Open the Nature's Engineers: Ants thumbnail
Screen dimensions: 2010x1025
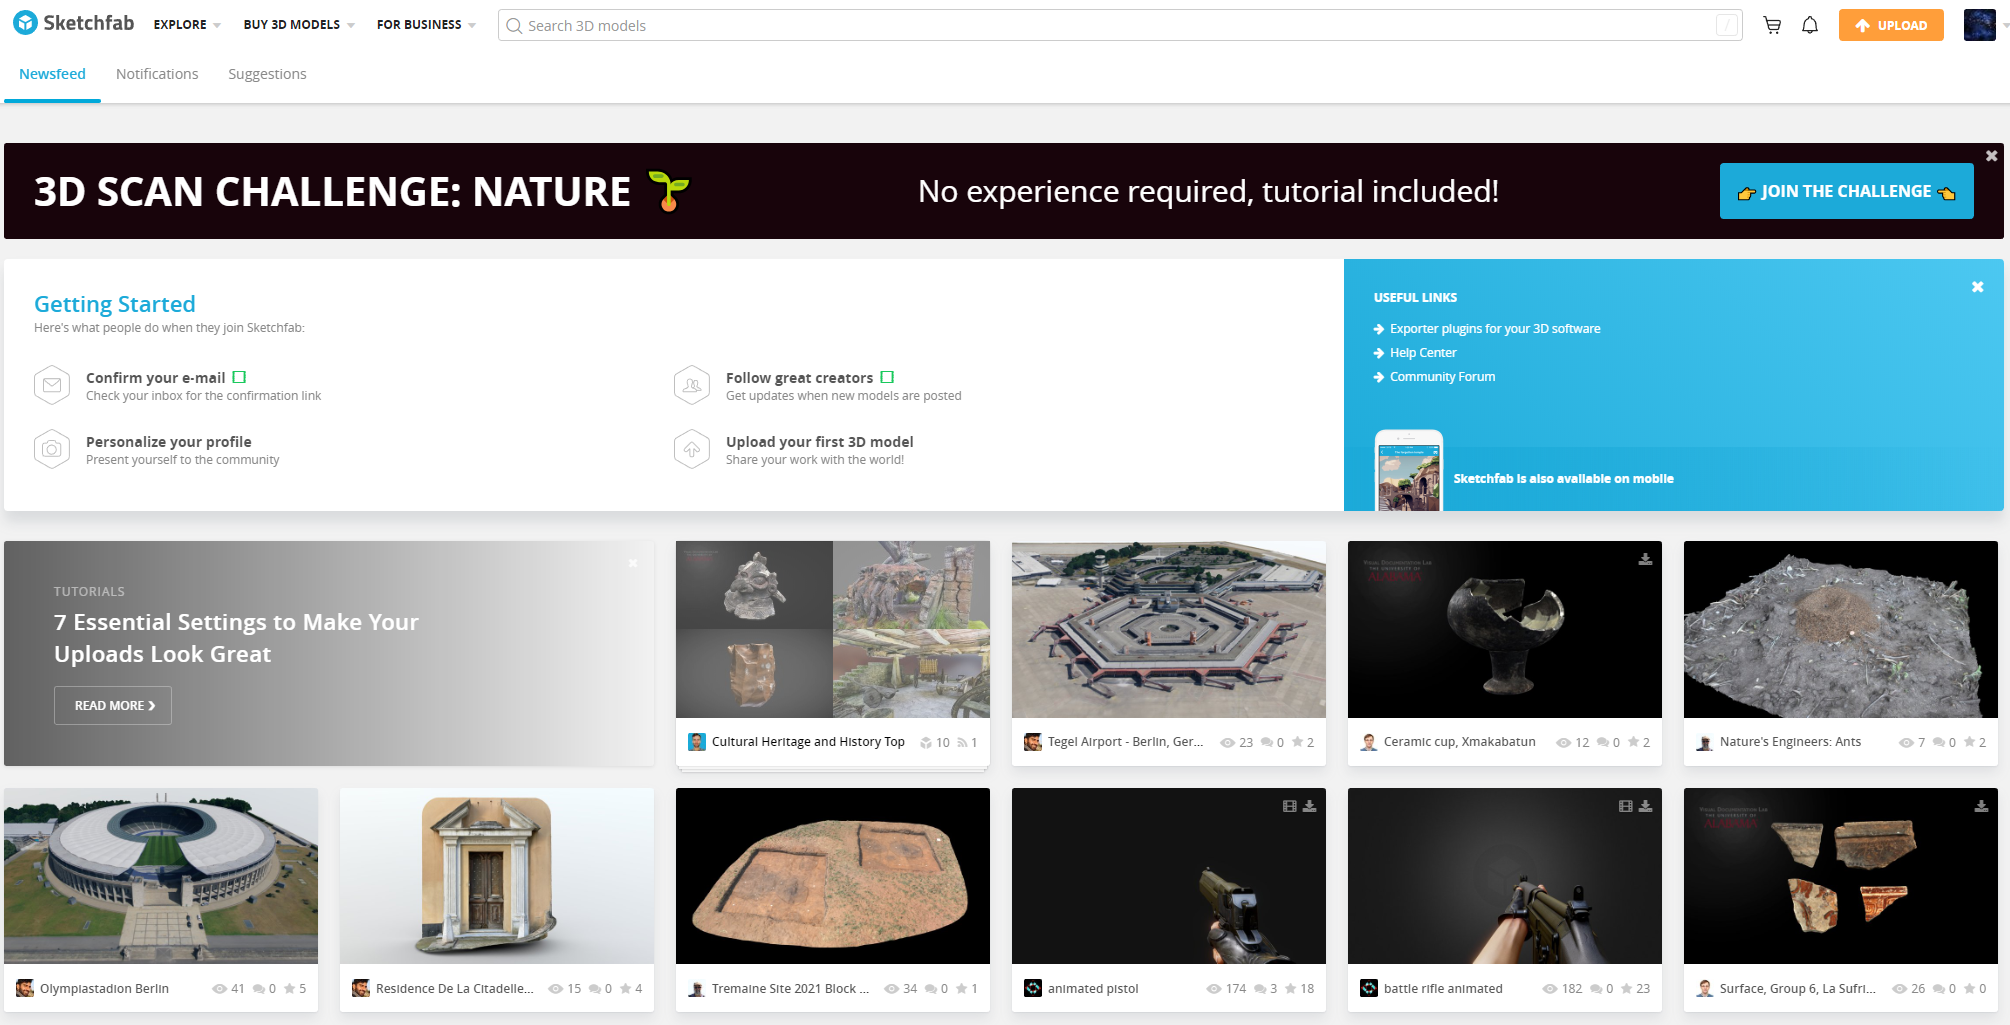coord(1841,630)
